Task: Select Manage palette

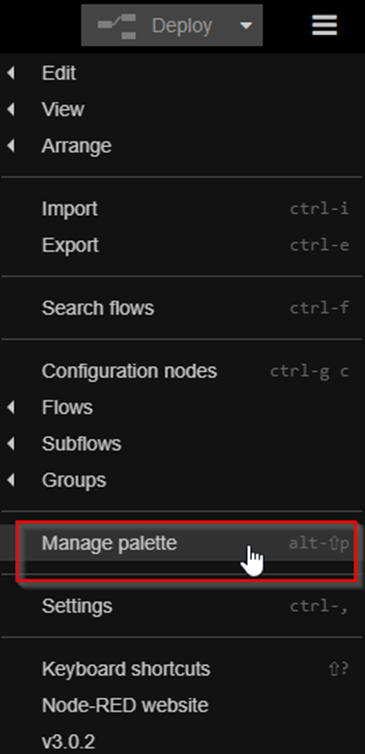Action: [x=182, y=543]
